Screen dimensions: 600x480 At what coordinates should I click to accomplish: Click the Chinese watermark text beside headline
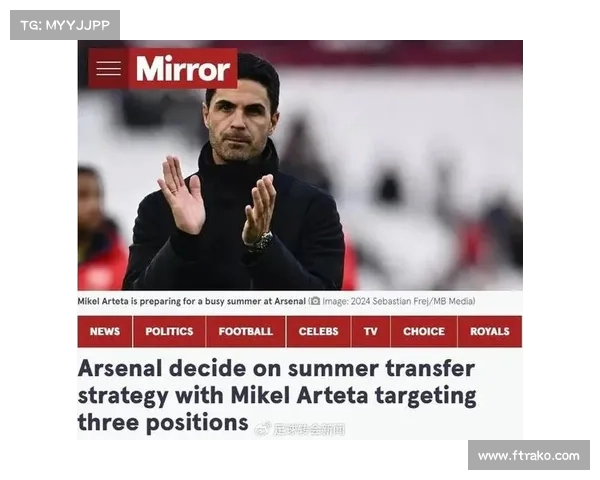click(x=309, y=429)
